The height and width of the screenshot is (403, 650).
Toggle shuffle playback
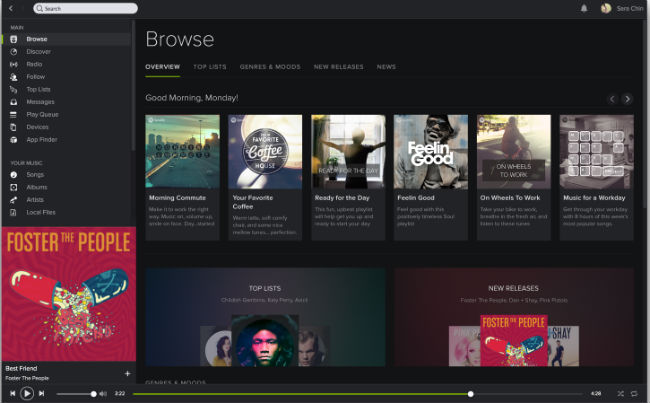pyautogui.click(x=621, y=393)
